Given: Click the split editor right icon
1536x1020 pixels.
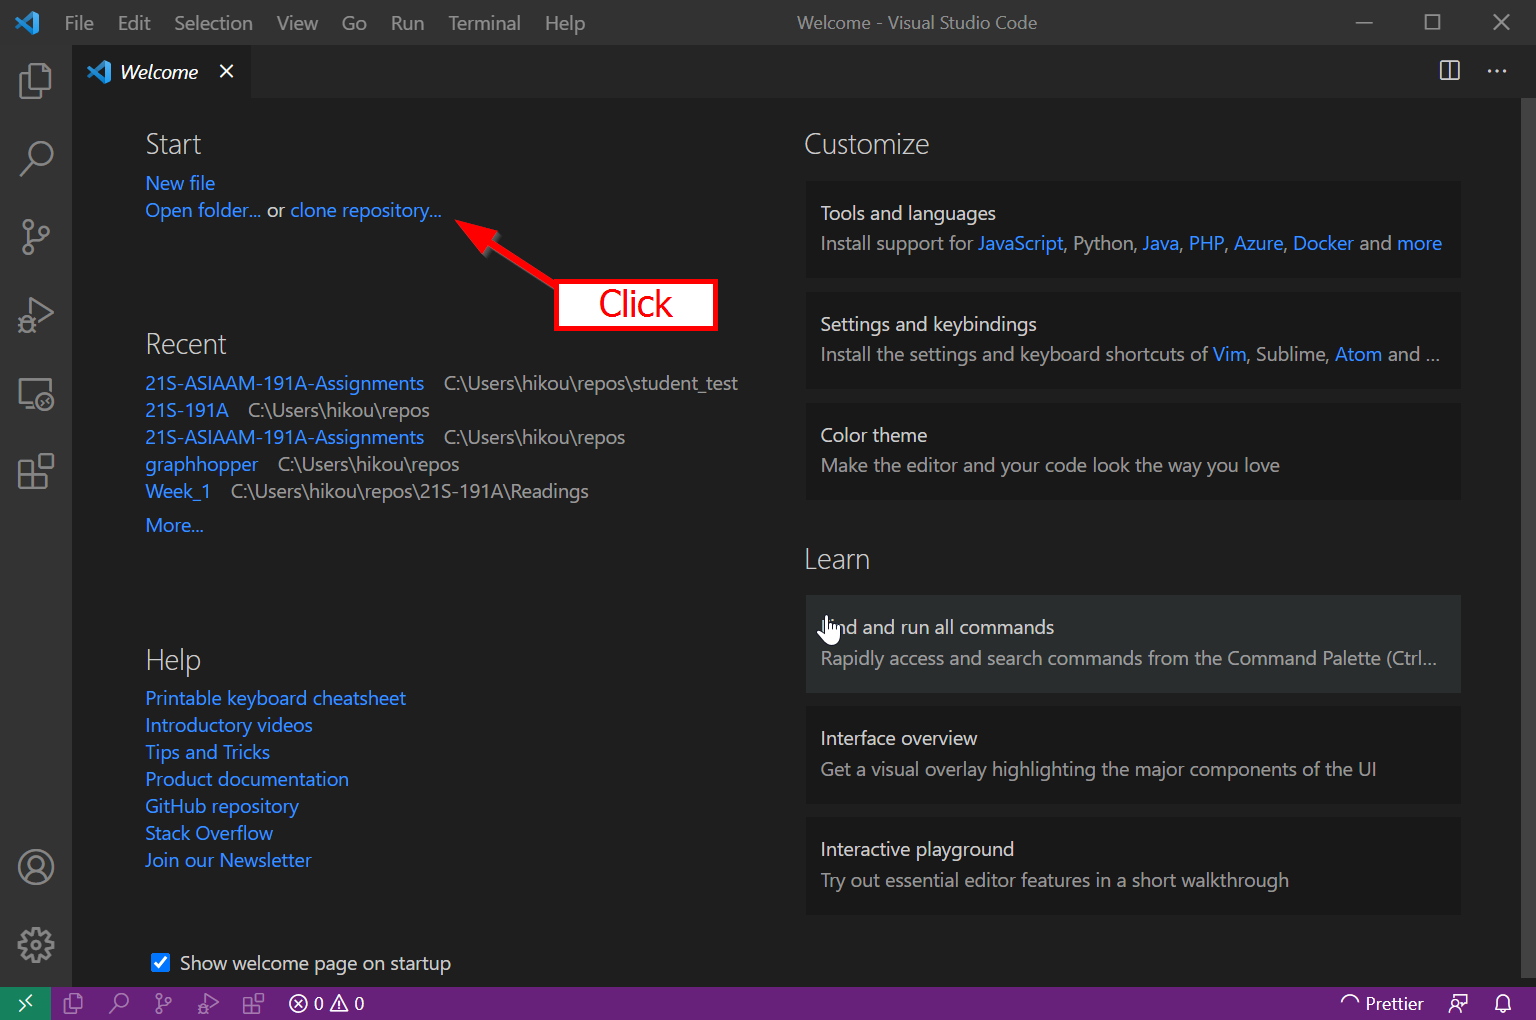Looking at the screenshot, I should pyautogui.click(x=1449, y=71).
